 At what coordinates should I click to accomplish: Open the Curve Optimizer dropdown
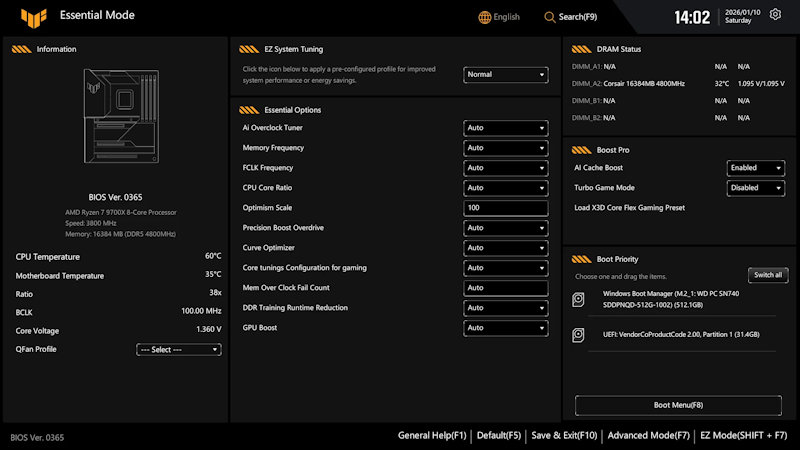(x=506, y=248)
